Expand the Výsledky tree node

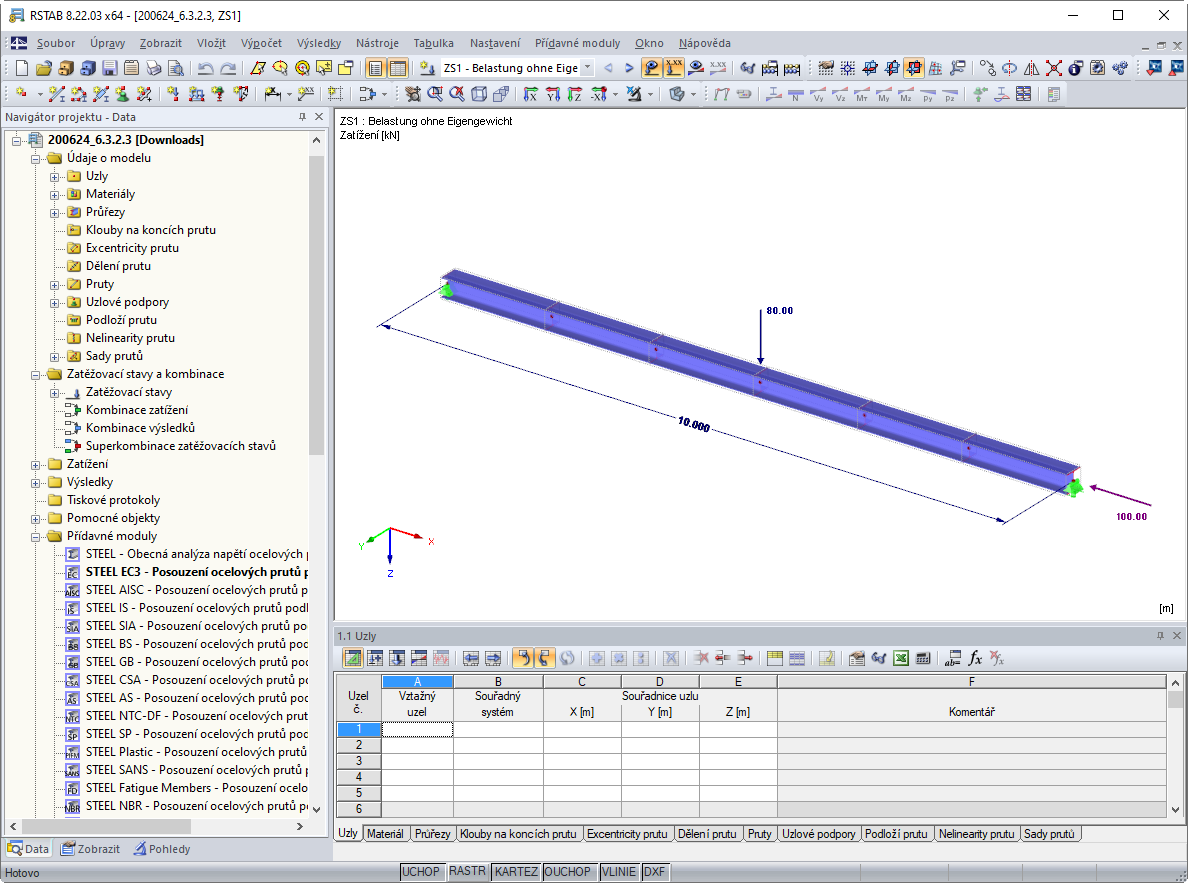tap(36, 483)
